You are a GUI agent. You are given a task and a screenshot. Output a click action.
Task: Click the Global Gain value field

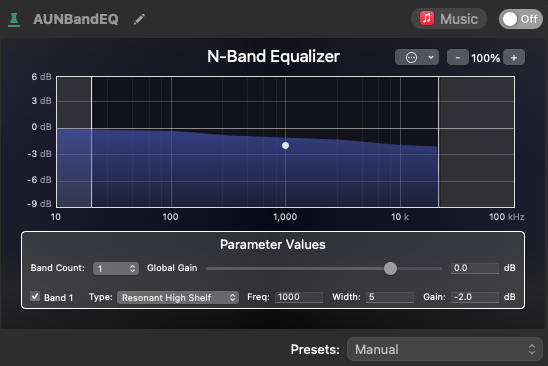(475, 268)
